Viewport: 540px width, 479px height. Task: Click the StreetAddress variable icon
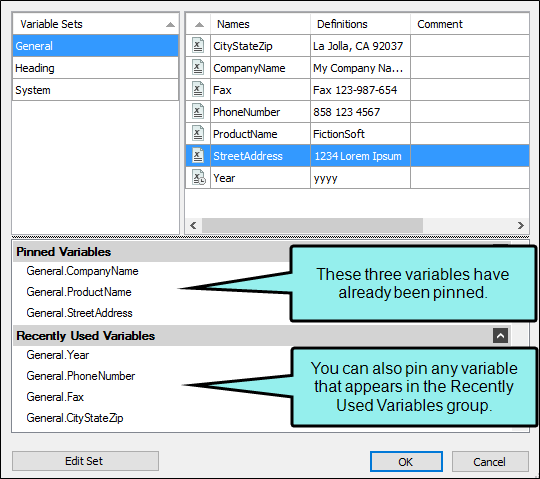pyautogui.click(x=198, y=156)
